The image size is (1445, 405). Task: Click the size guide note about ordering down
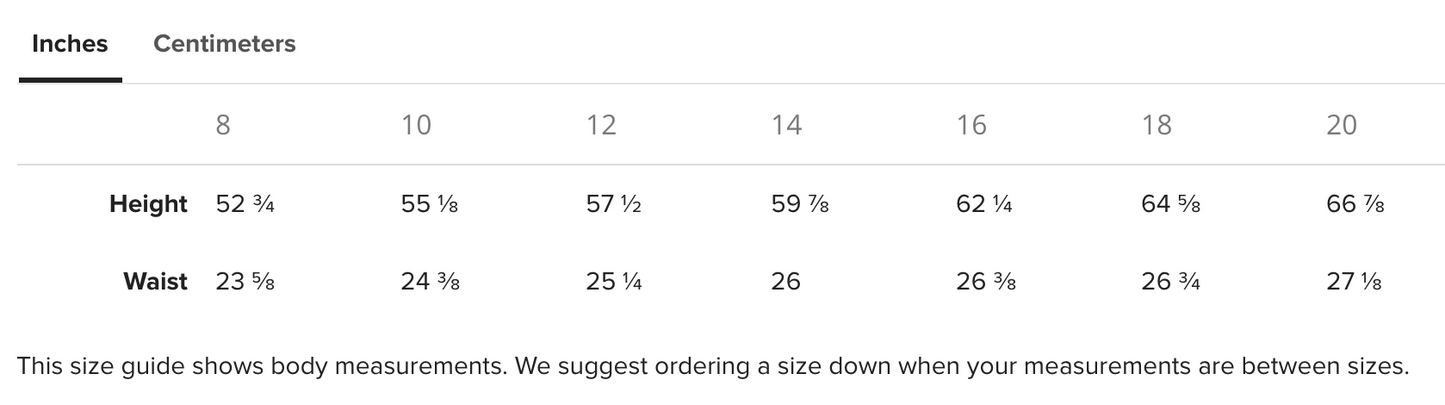click(x=712, y=366)
